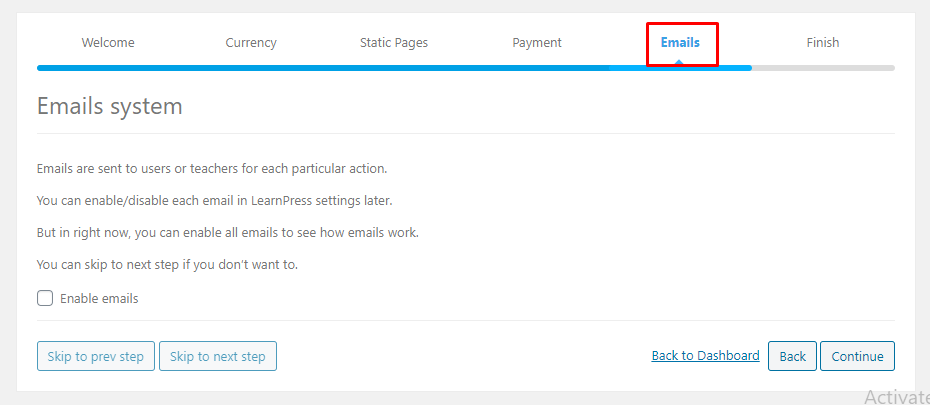Tick the Enable emails checkbox
930x405 pixels.
click(45, 298)
